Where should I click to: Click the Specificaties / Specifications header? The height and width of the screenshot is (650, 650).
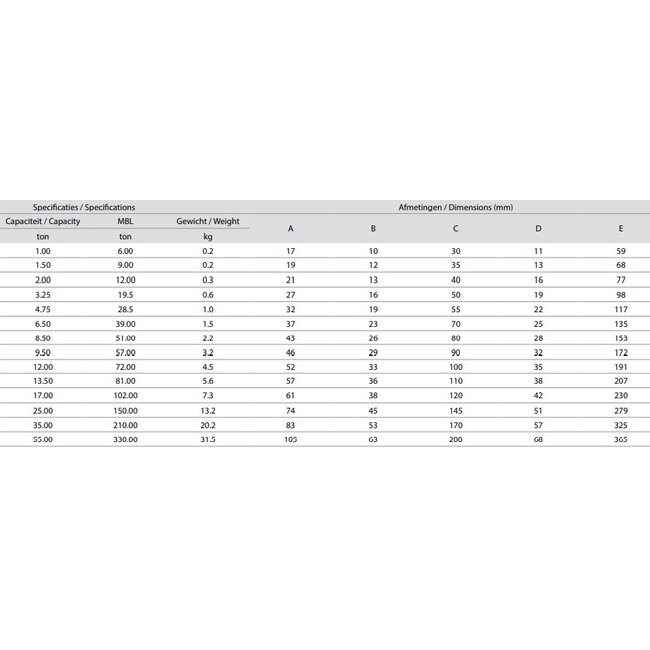(x=84, y=207)
